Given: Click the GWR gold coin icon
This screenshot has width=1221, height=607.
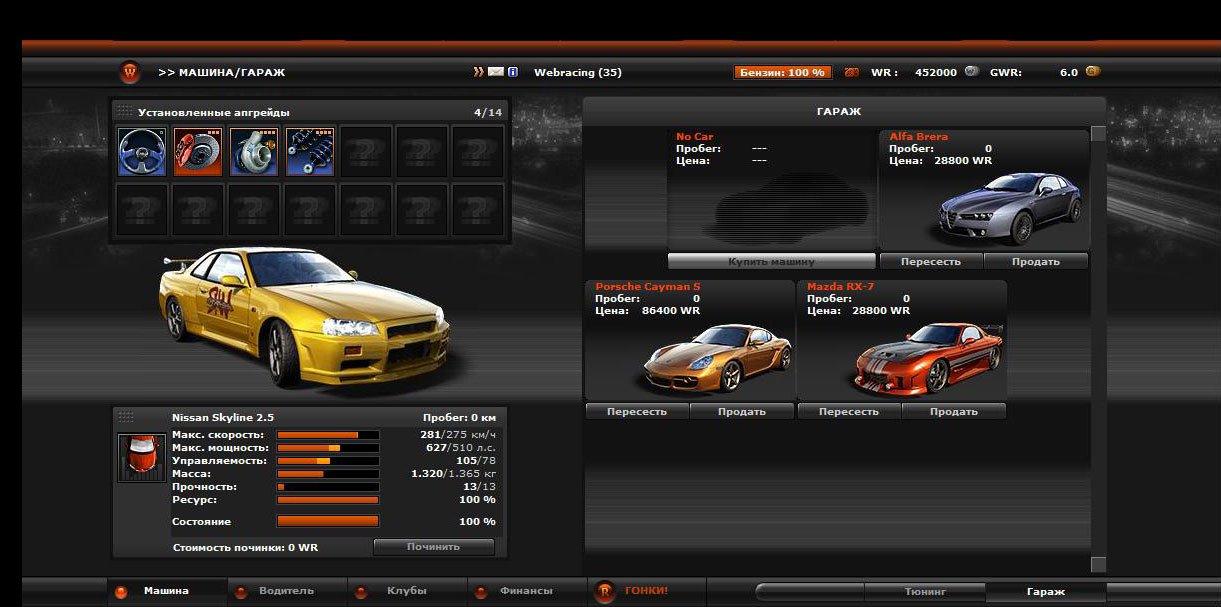Looking at the screenshot, I should 1093,72.
